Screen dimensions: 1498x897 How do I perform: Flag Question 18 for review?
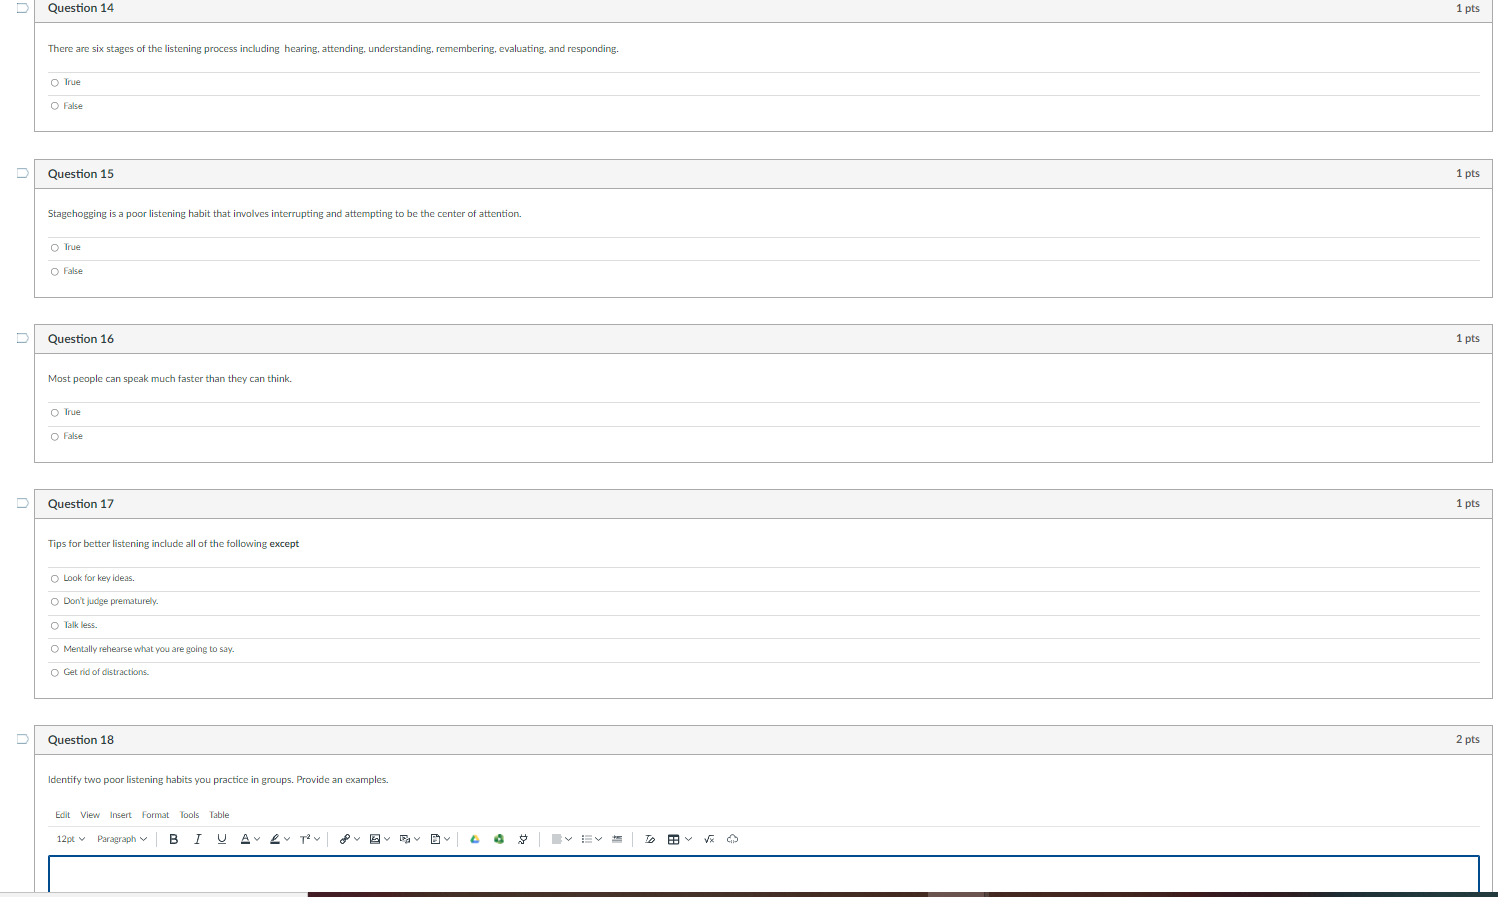pos(22,739)
